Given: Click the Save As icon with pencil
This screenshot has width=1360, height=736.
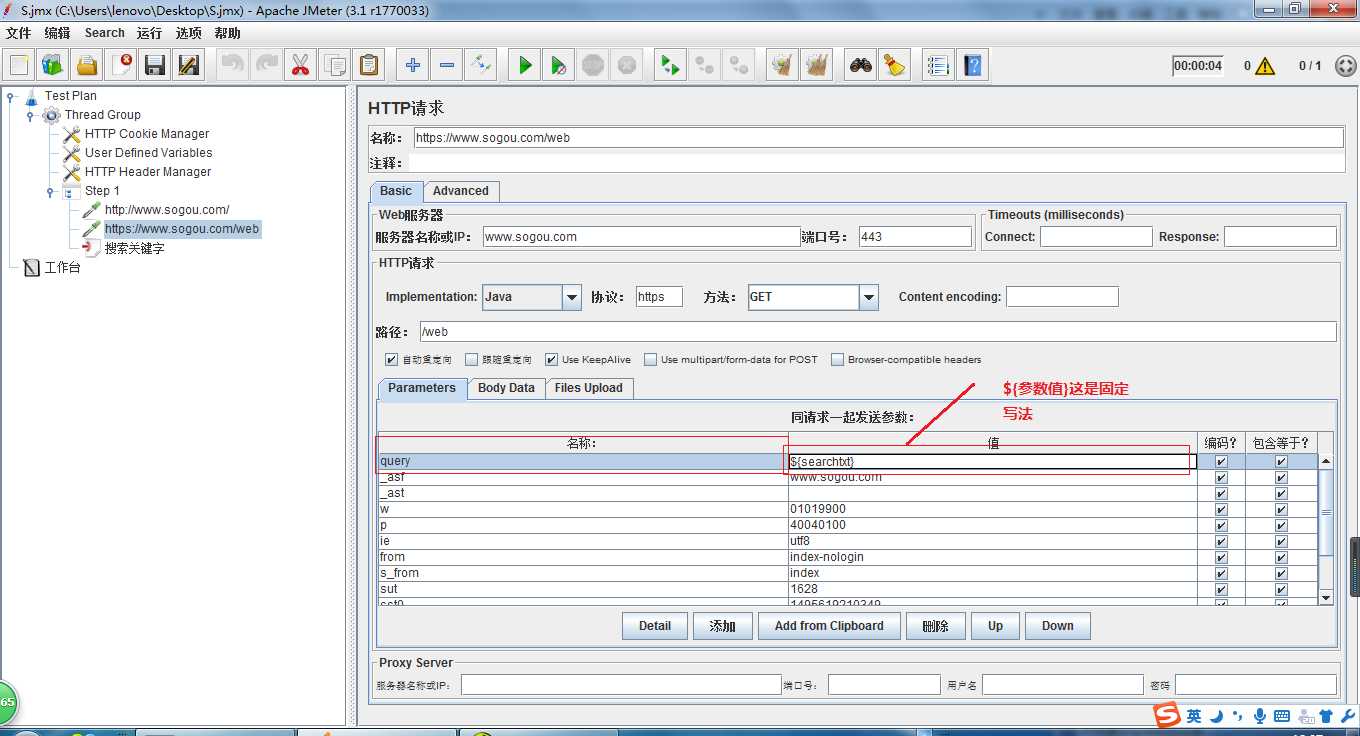Looking at the screenshot, I should coord(189,65).
